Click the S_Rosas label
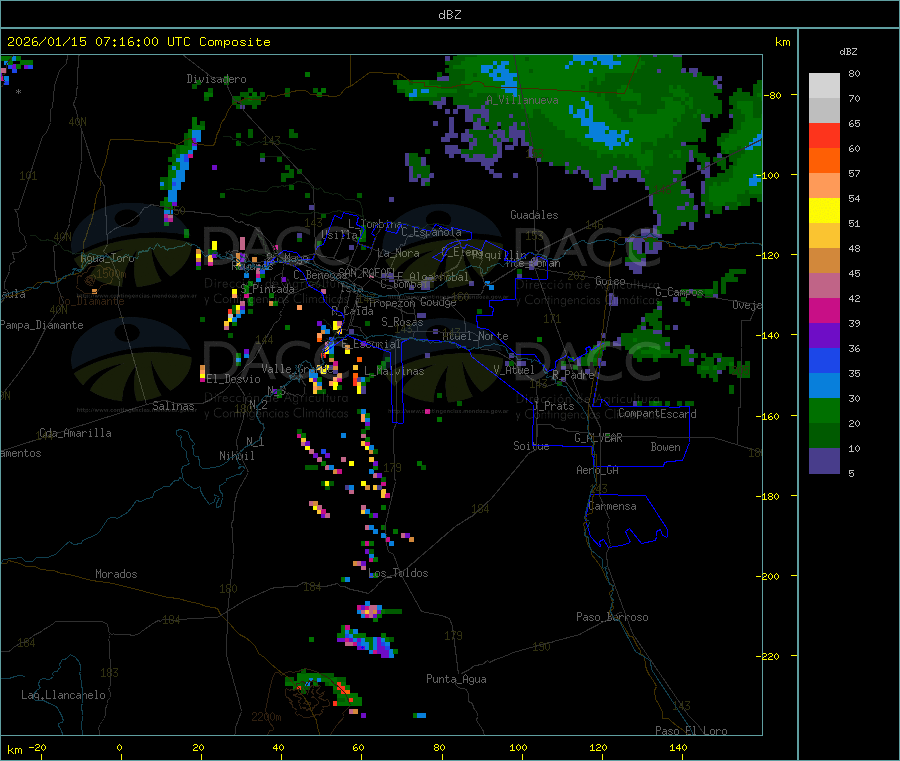This screenshot has width=900, height=761. (402, 323)
